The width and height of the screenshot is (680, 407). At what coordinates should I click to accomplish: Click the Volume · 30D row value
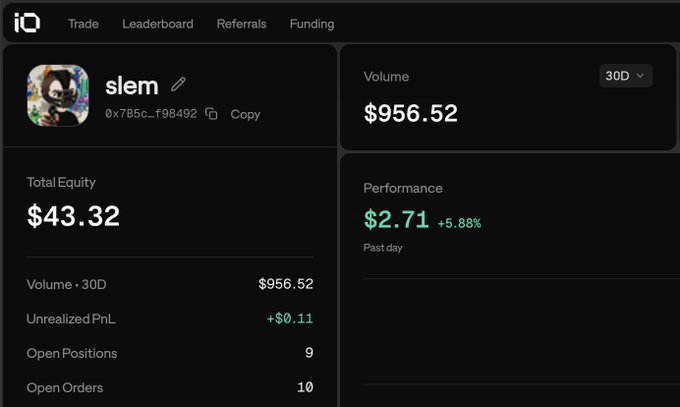tap(286, 284)
